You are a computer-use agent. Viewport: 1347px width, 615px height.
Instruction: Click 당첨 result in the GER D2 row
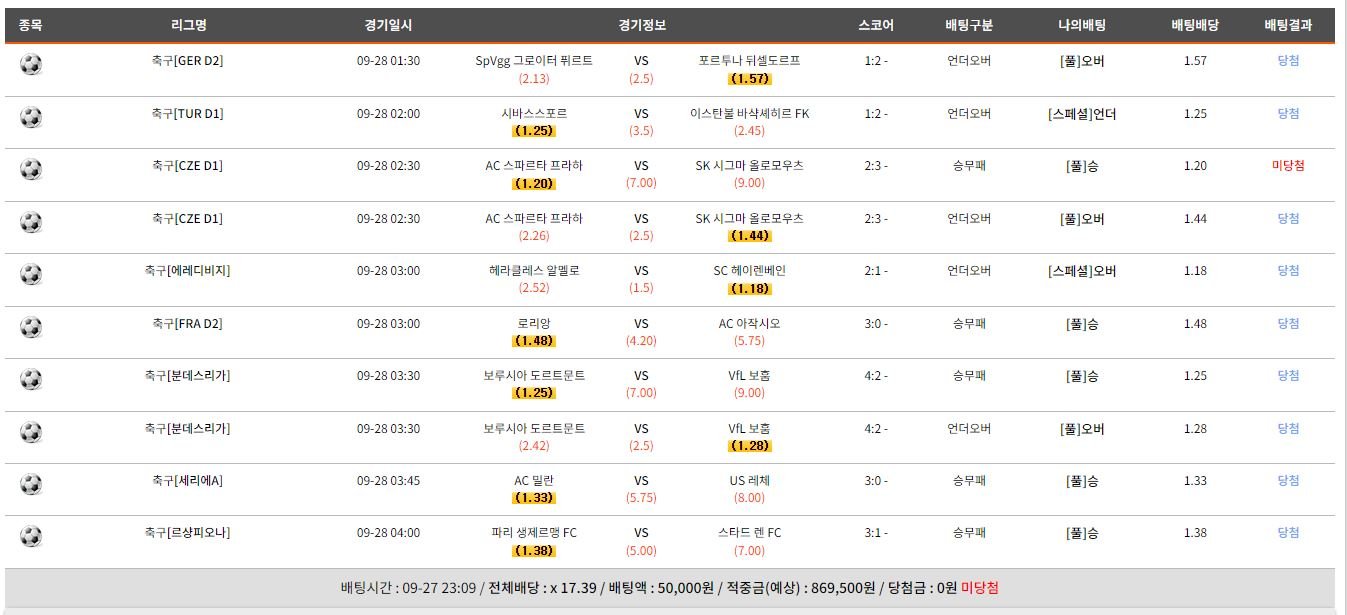coord(1288,61)
